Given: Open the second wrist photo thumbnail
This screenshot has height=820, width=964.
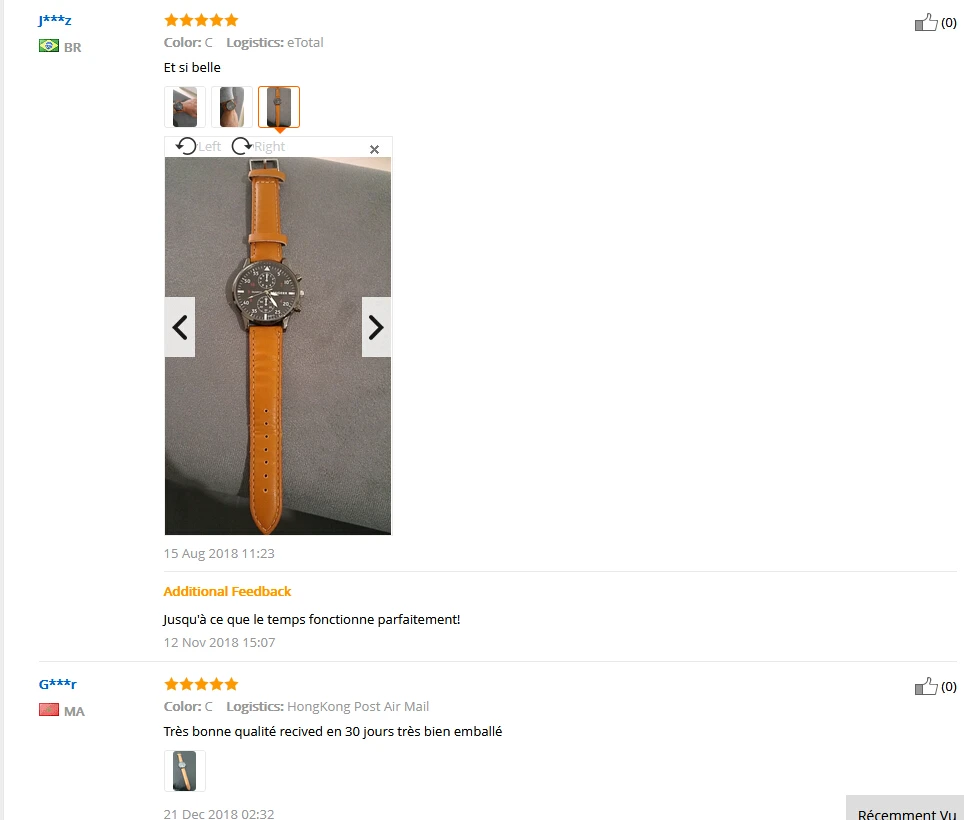Looking at the screenshot, I should (232, 107).
